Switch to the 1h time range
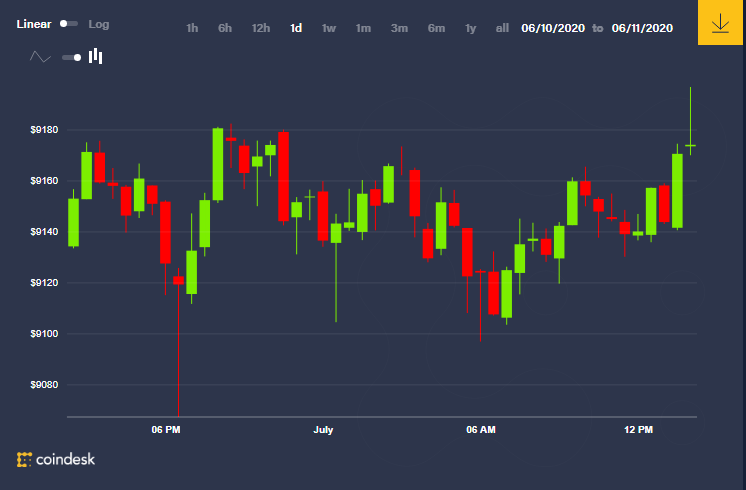 pyautogui.click(x=192, y=28)
